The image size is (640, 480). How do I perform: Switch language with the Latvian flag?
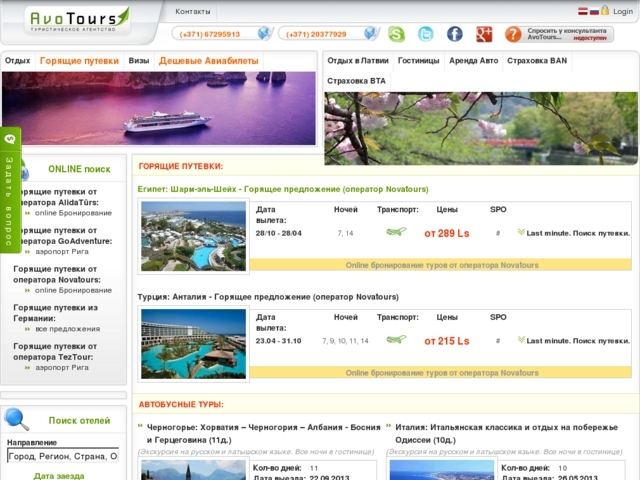(x=582, y=10)
